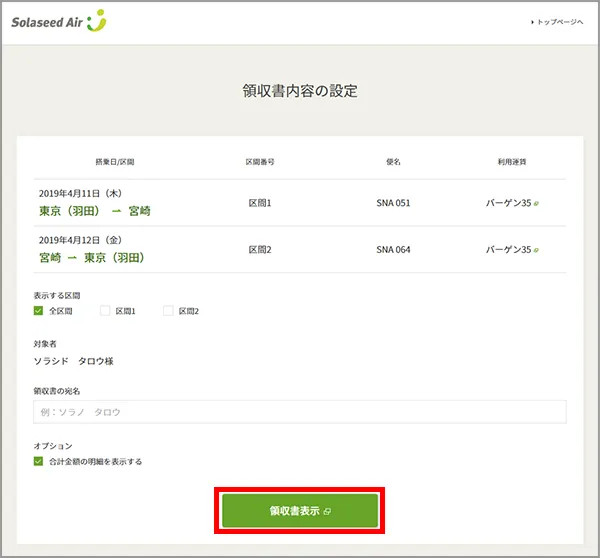Click the 便名 column header
This screenshot has width=600, height=558.
393,161
